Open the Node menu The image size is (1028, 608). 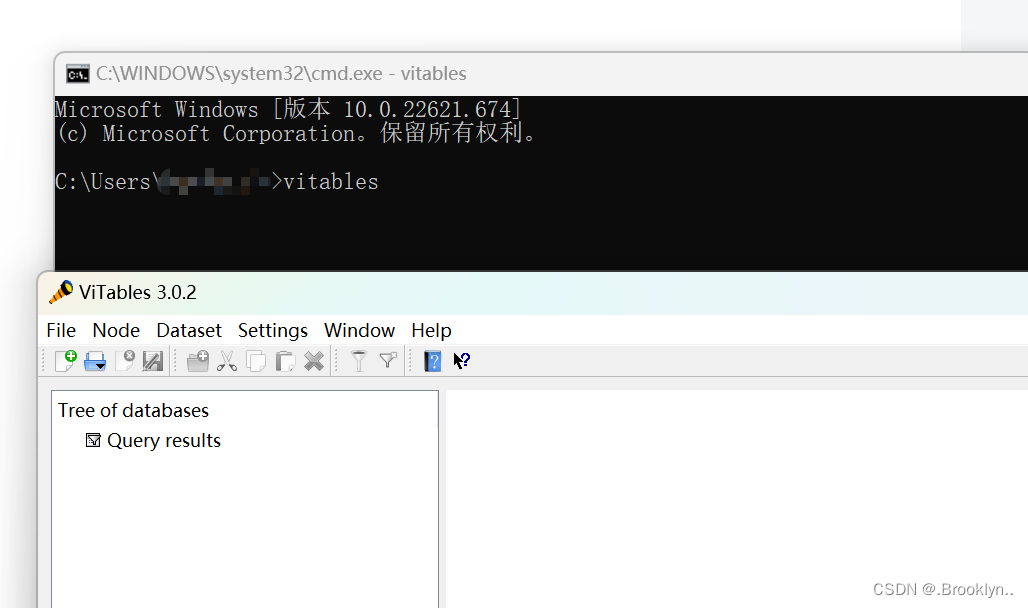[x=116, y=330]
